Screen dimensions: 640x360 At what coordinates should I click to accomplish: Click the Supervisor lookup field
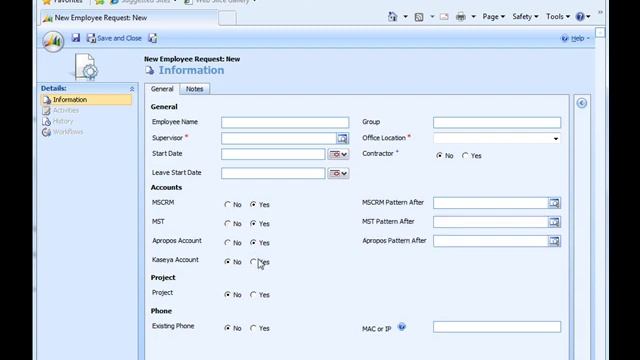tap(279, 138)
